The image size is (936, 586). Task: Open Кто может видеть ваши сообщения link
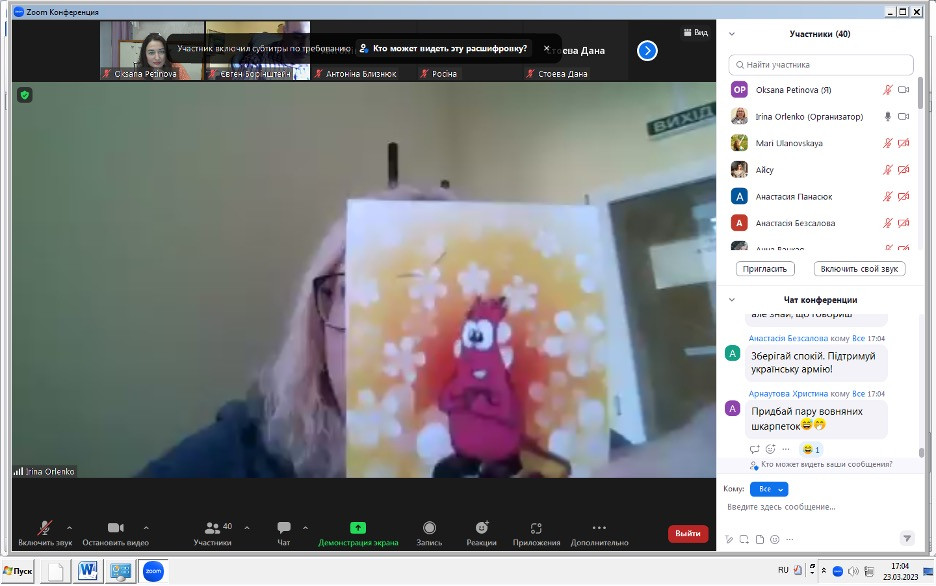point(826,464)
